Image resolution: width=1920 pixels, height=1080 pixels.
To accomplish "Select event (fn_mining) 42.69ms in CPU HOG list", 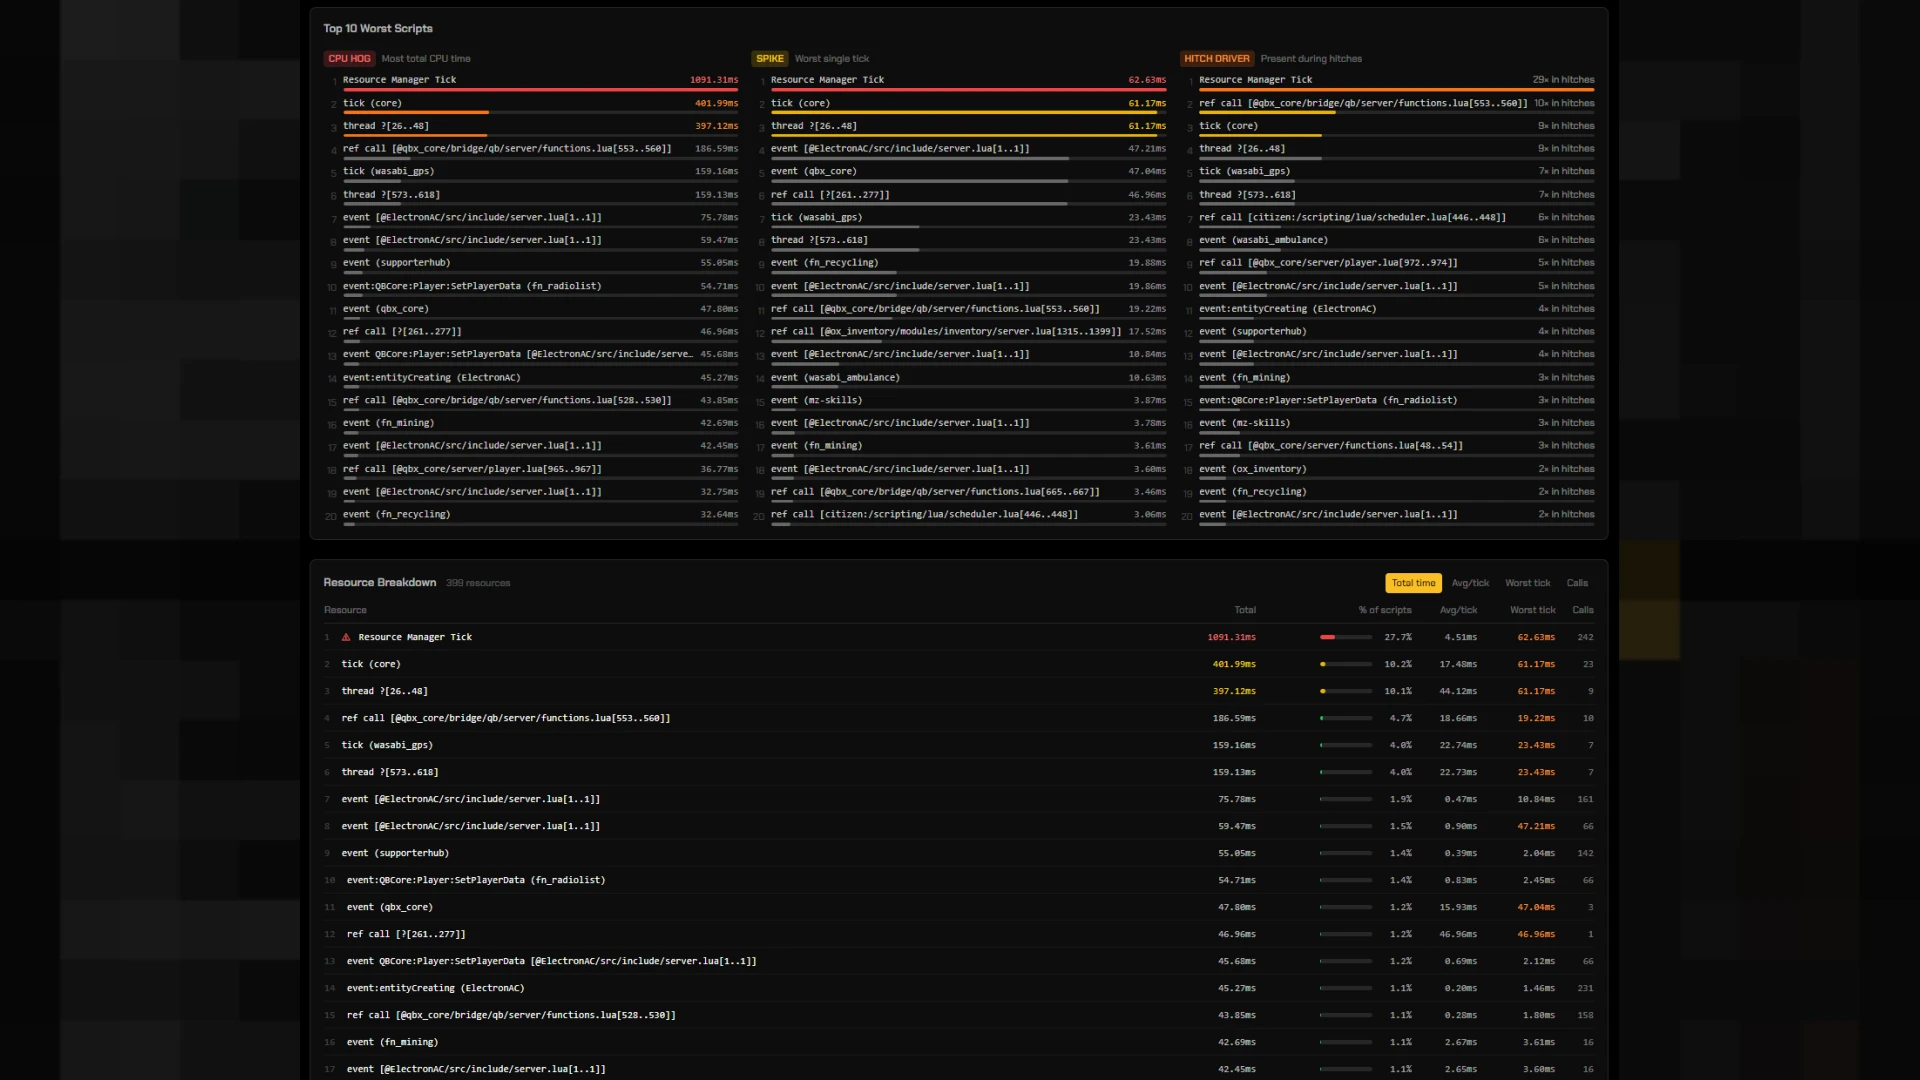I will tap(533, 425).
